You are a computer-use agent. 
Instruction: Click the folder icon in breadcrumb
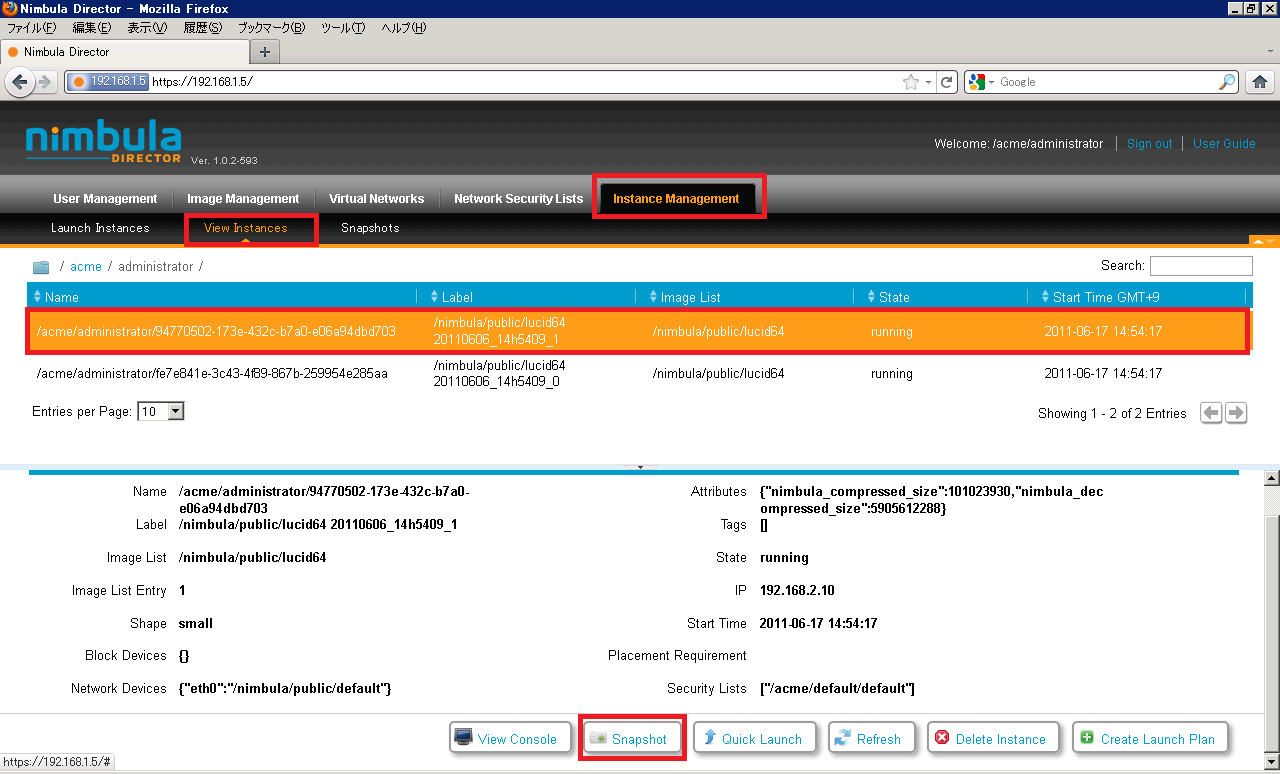click(41, 267)
